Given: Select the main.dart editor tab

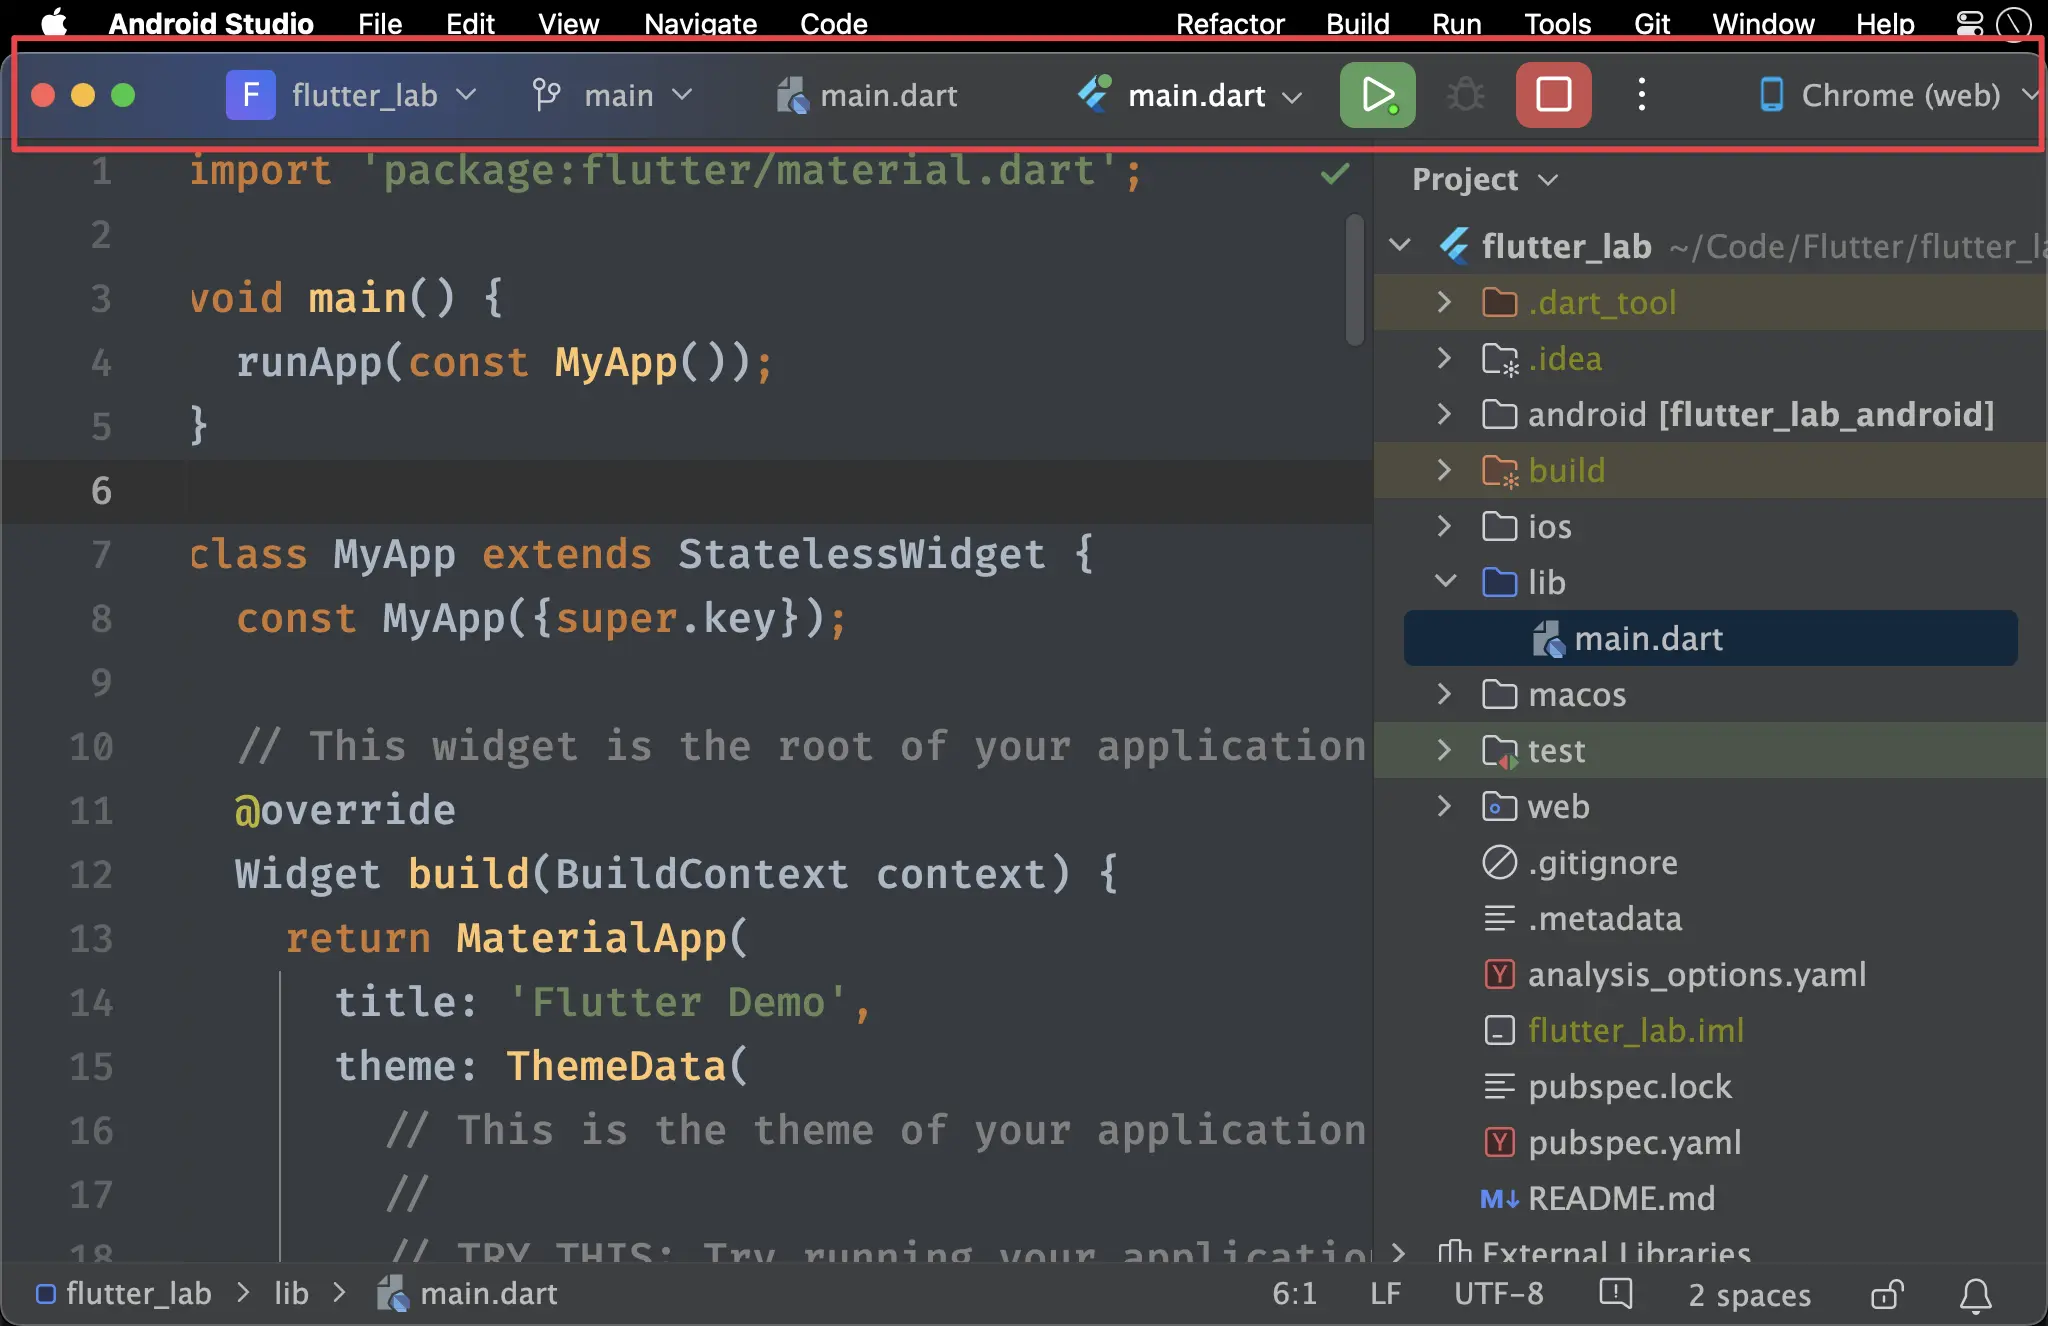Looking at the screenshot, I should [867, 95].
